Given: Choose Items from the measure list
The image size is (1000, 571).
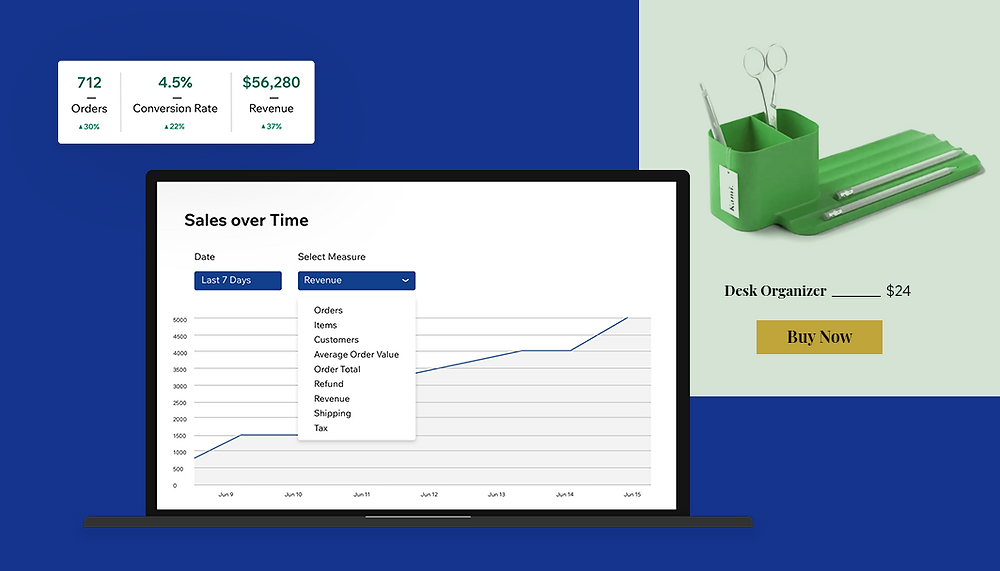Looking at the screenshot, I should (x=325, y=325).
